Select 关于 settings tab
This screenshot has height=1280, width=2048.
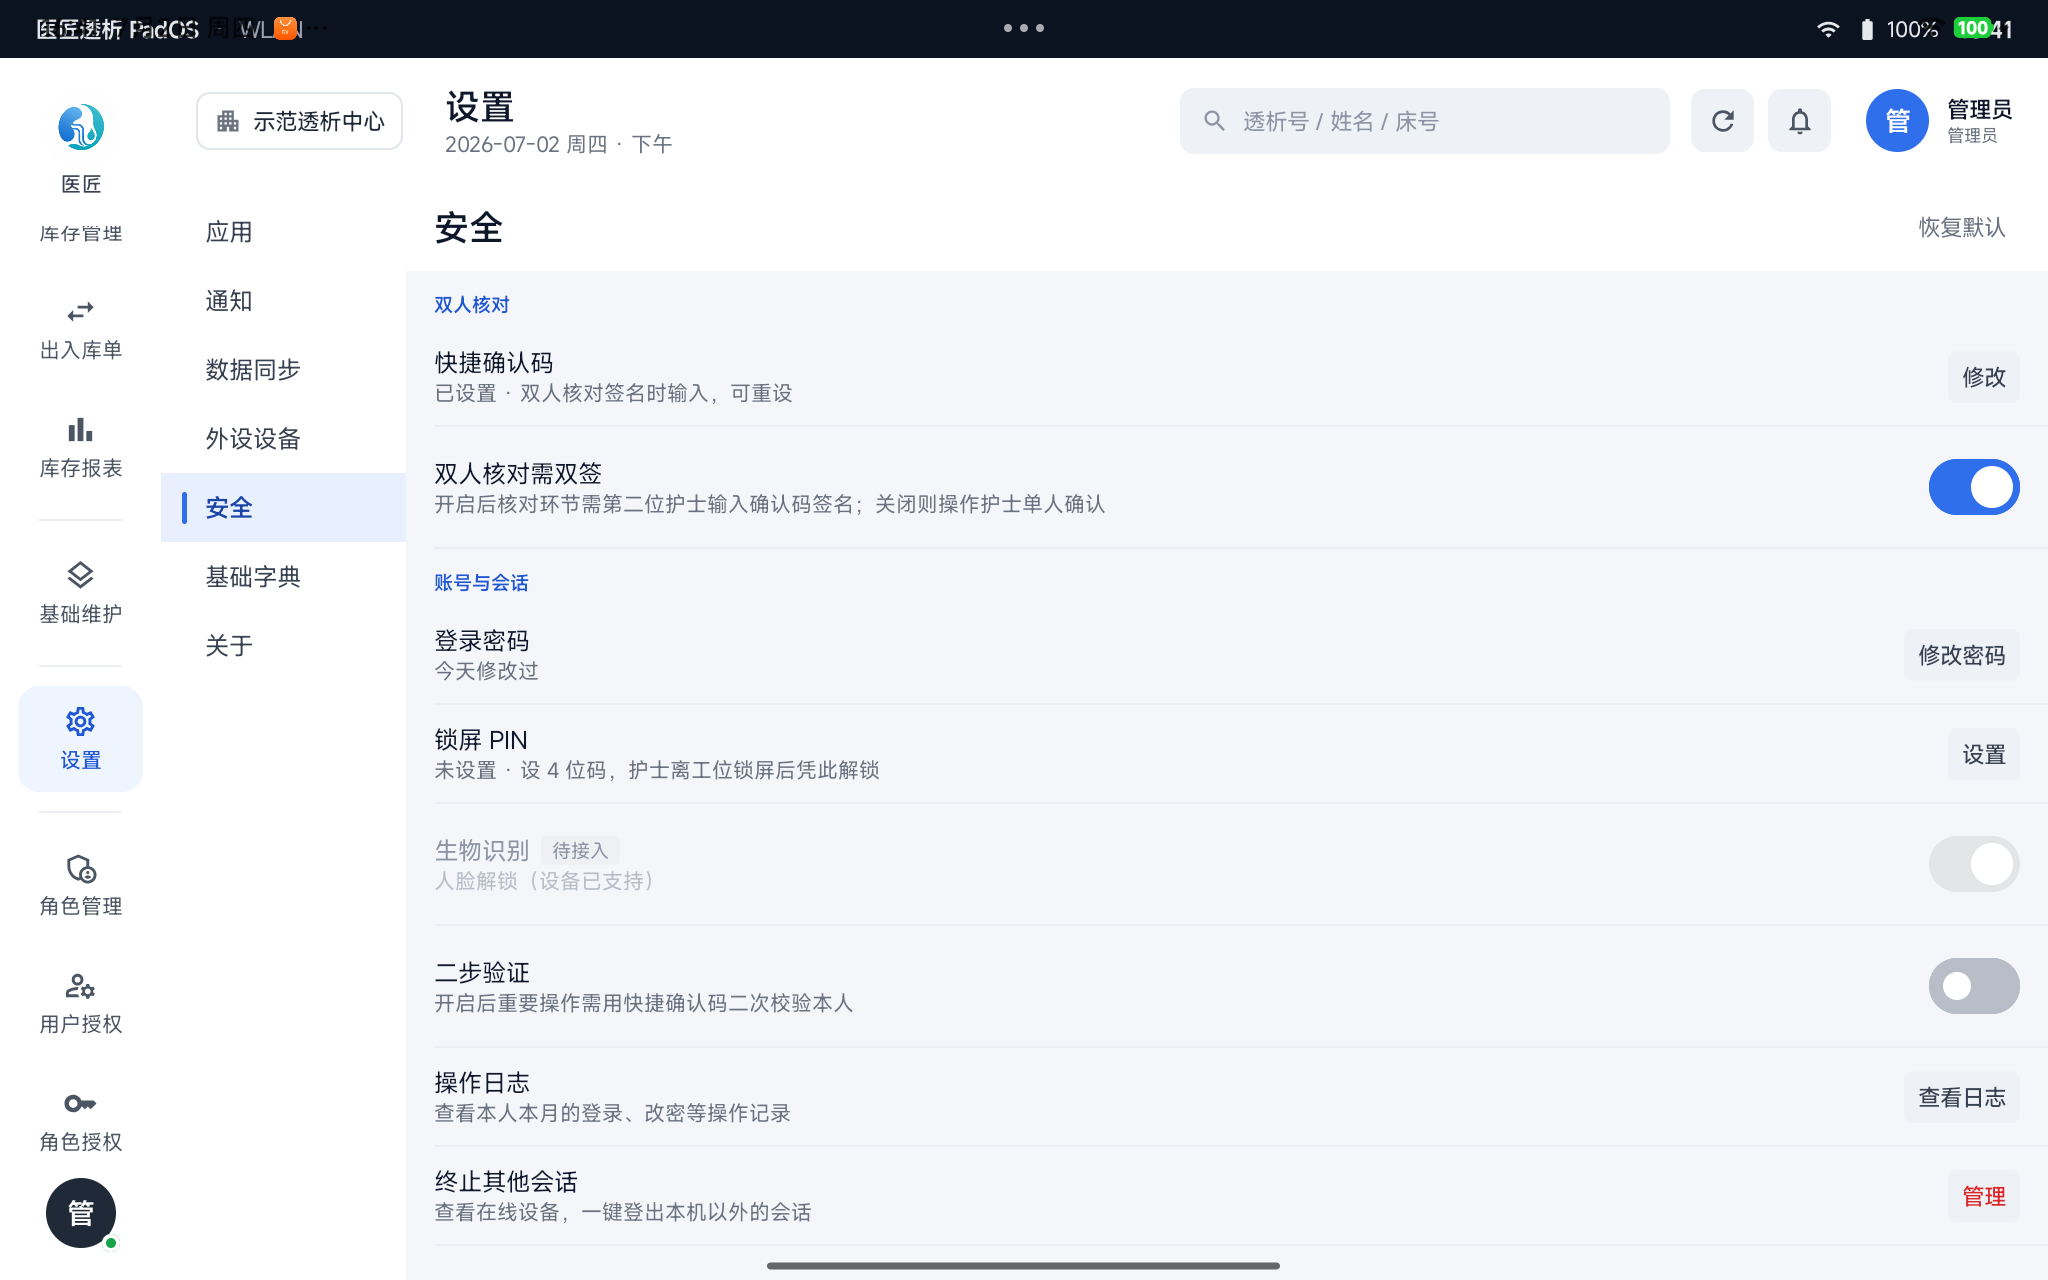point(283,646)
